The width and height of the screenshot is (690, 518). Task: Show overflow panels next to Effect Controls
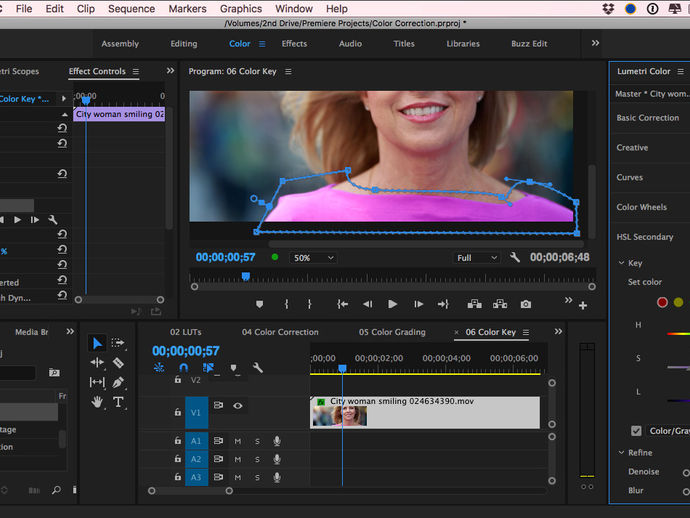(x=170, y=71)
